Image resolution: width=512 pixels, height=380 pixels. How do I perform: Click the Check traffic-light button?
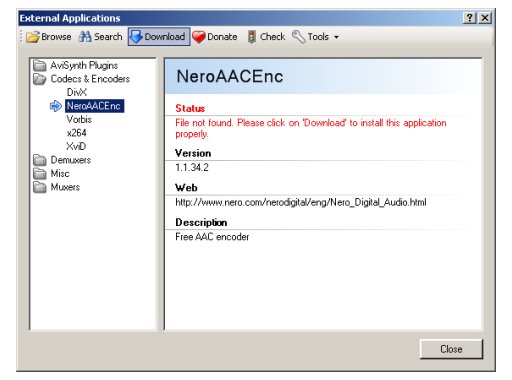tap(266, 37)
